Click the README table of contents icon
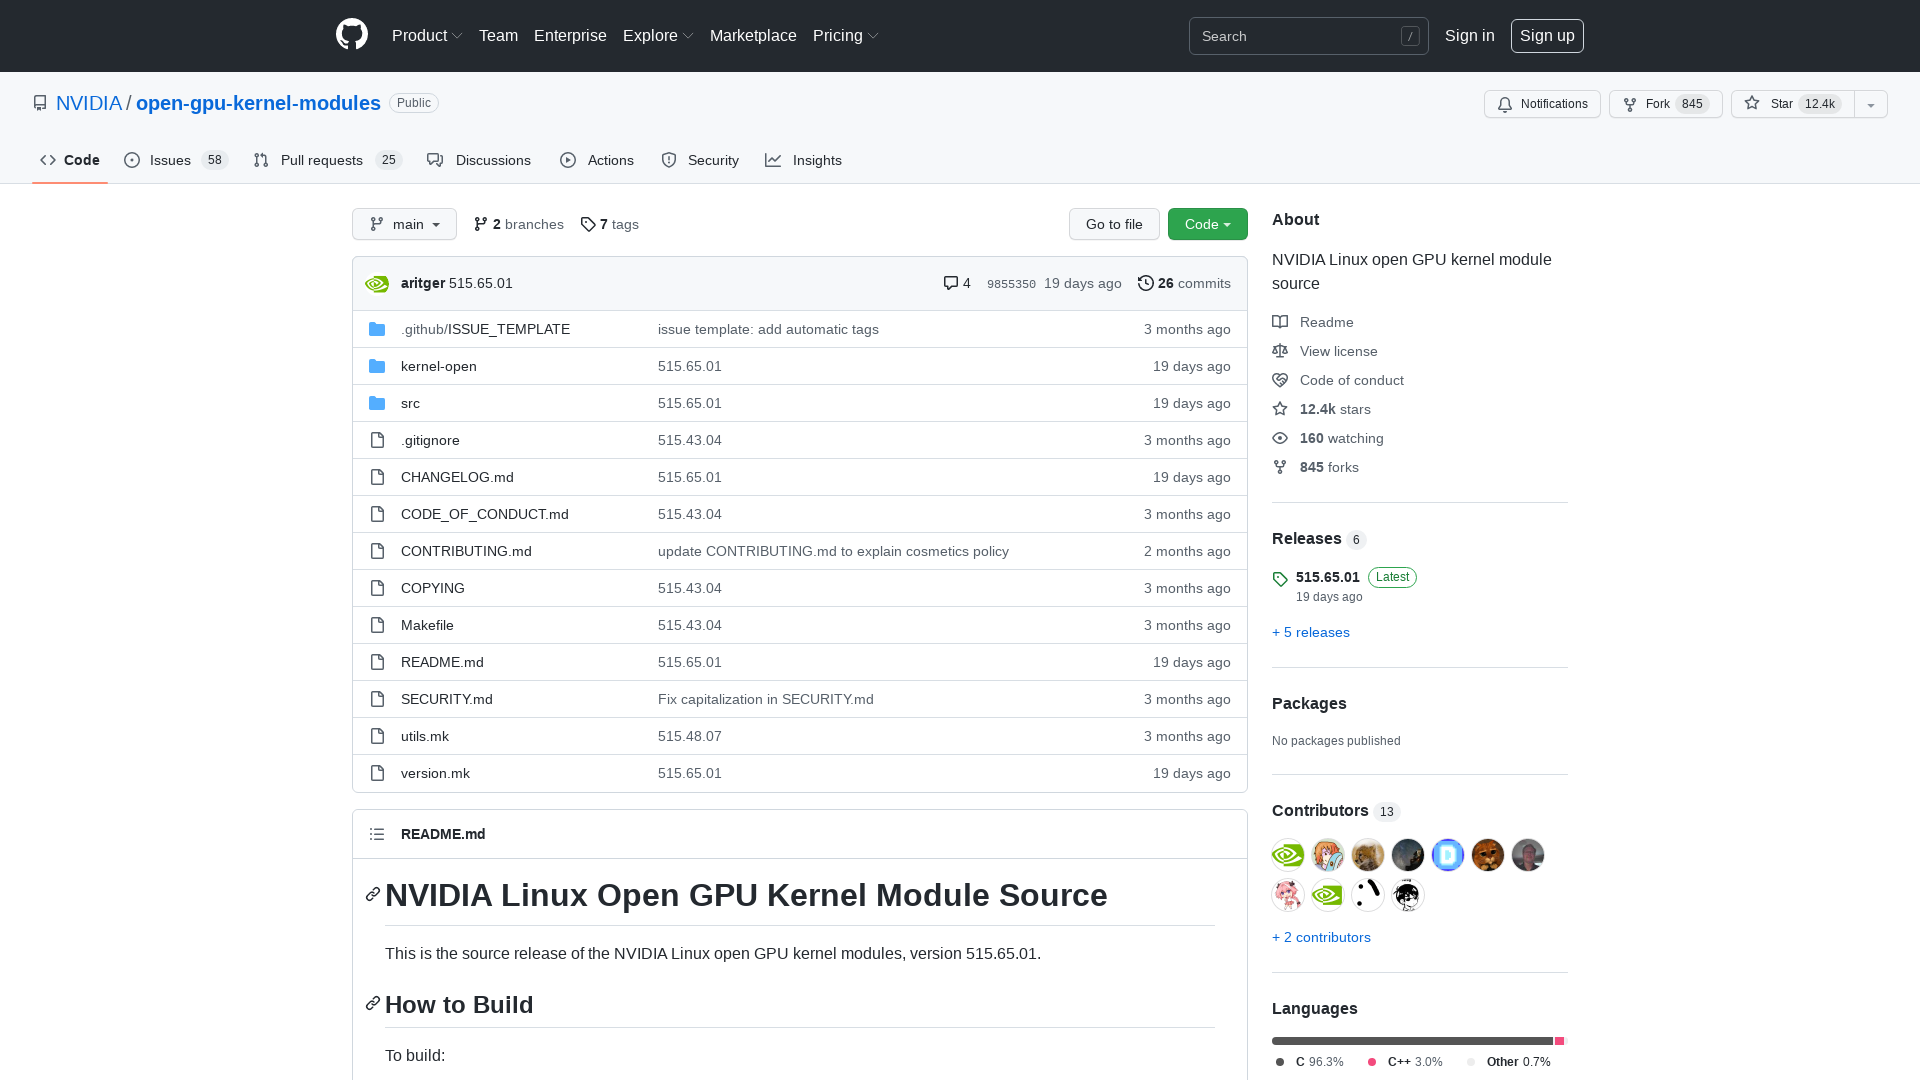The height and width of the screenshot is (1080, 1920). [377, 834]
